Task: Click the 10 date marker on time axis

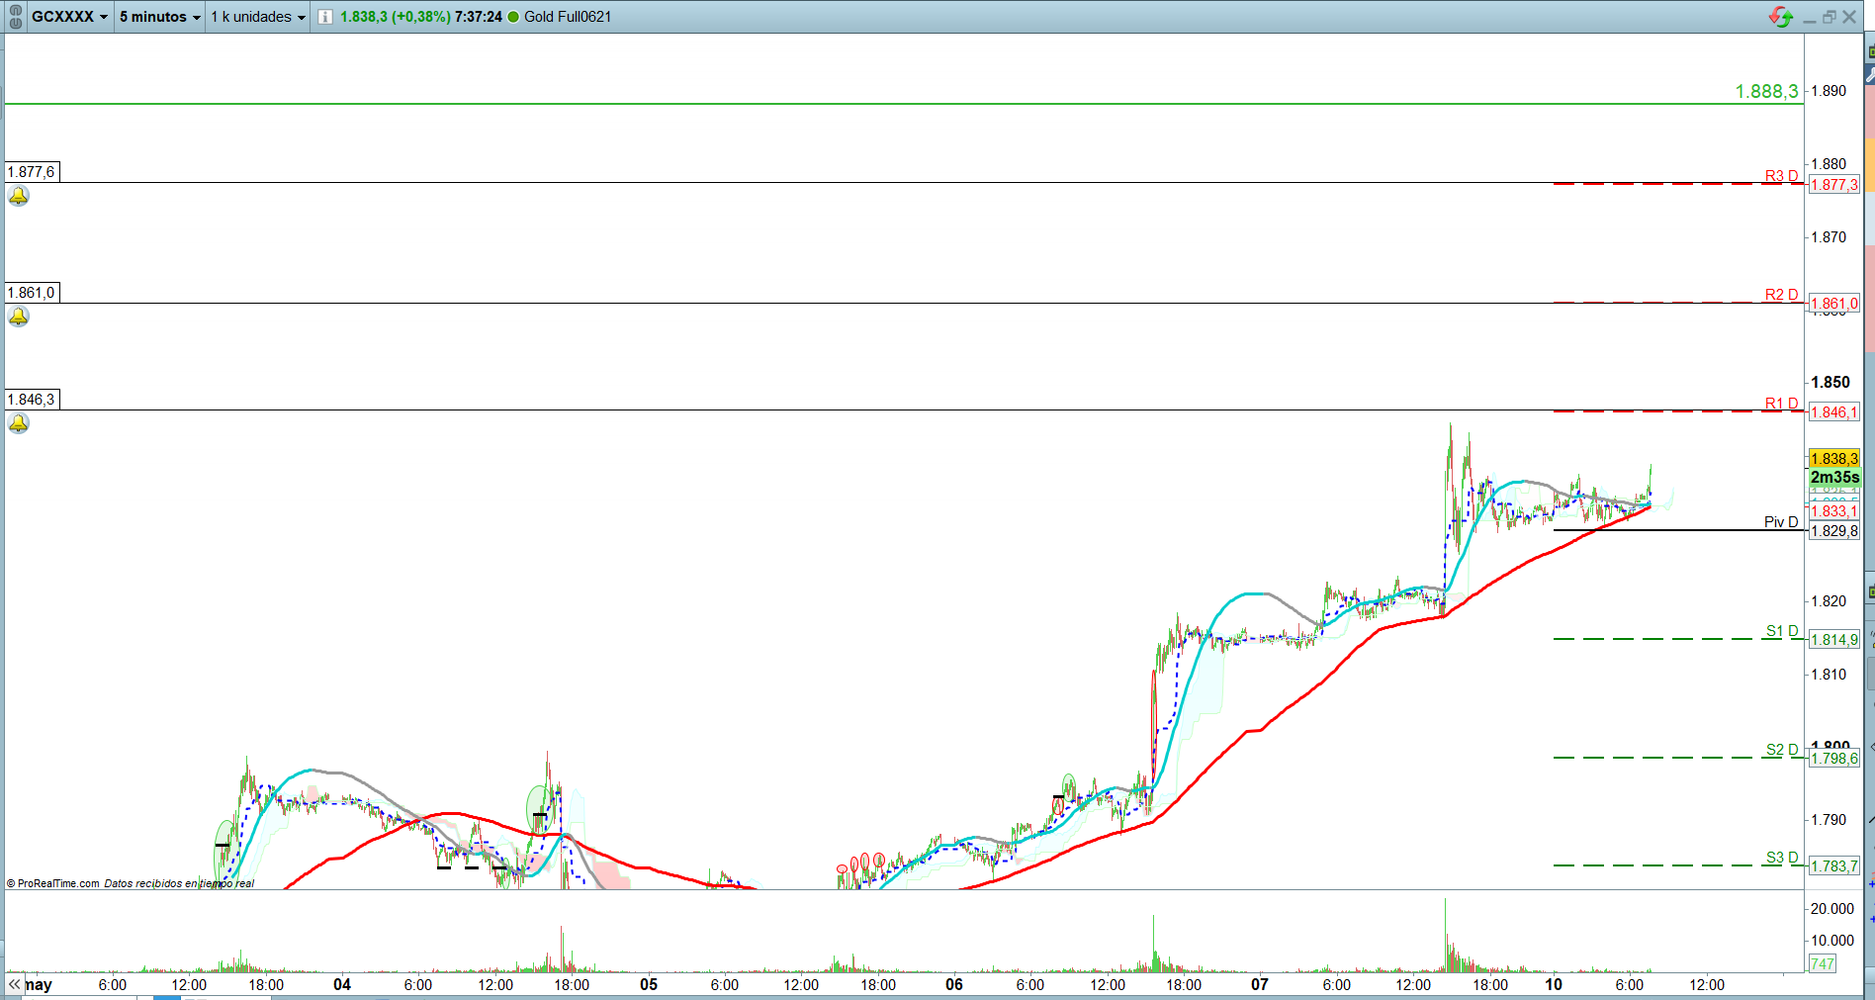Action: pyautogui.click(x=1553, y=985)
